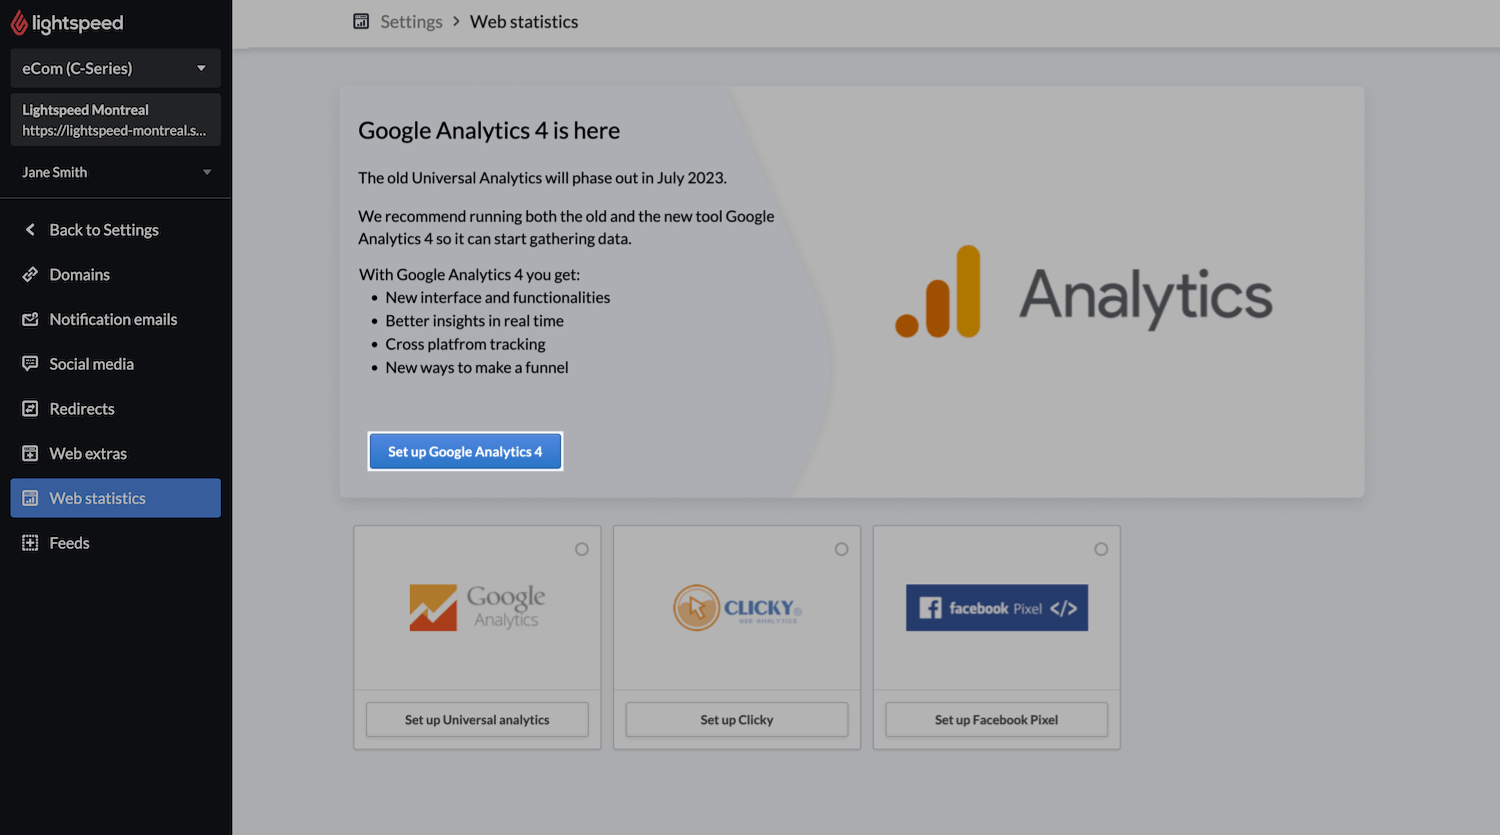Select the Google Analytics card radio button
The width and height of the screenshot is (1500, 835).
point(582,549)
